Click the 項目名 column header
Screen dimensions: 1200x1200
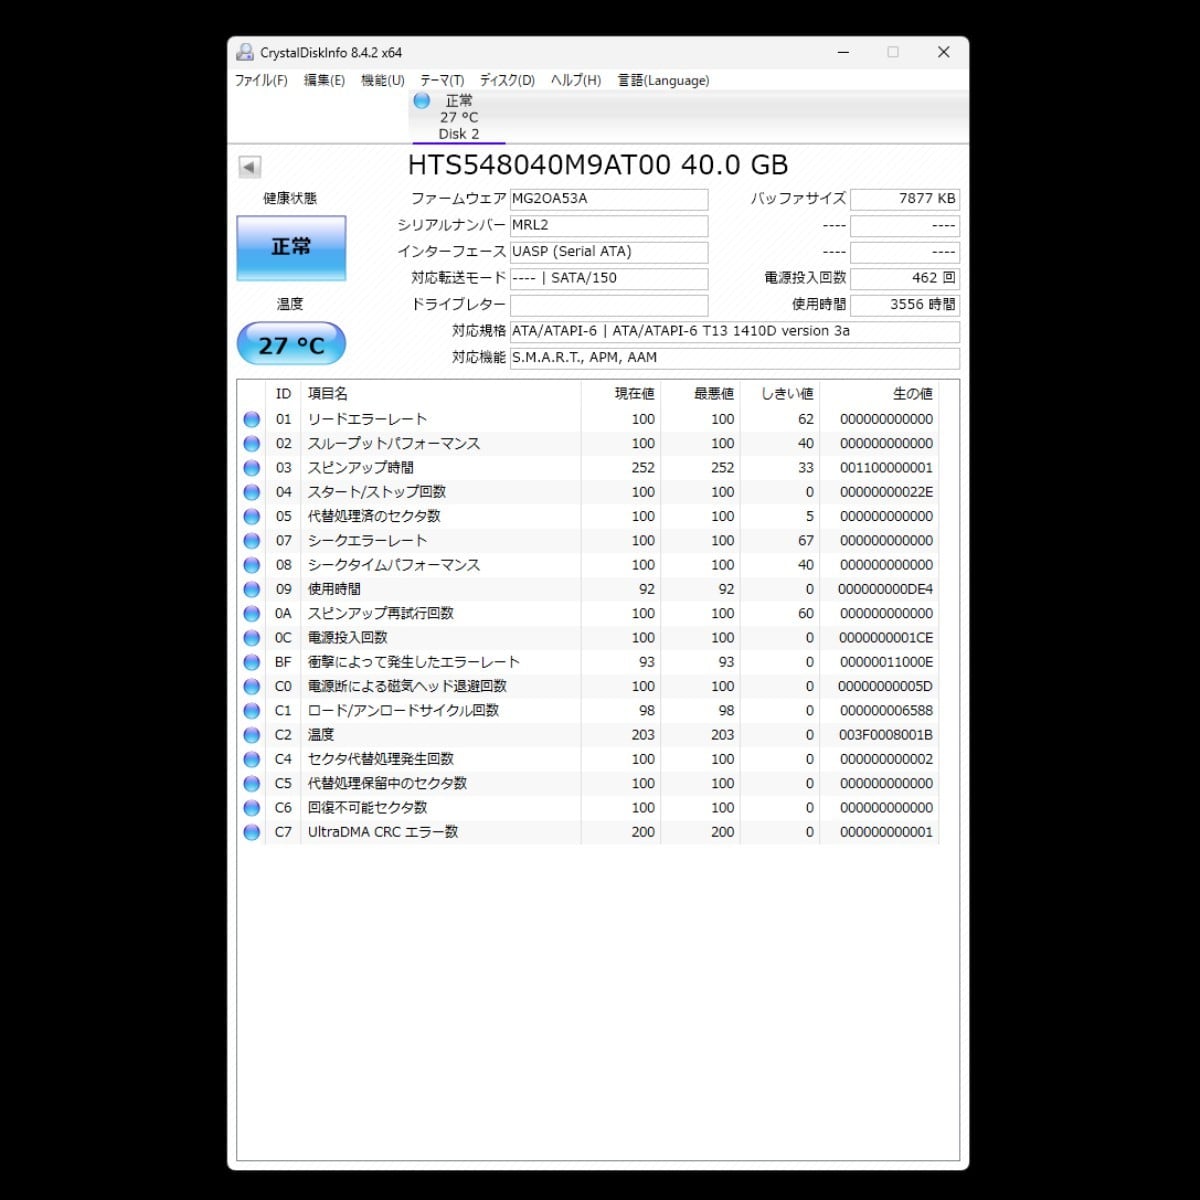pos(440,394)
